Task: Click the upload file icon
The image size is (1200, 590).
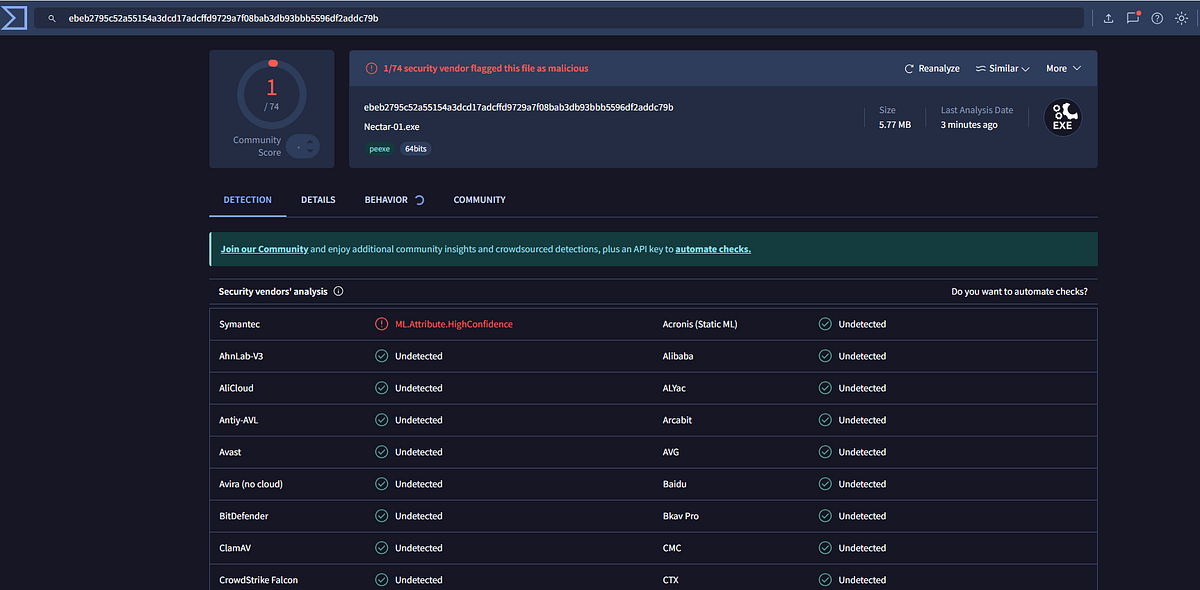Action: pyautogui.click(x=1108, y=18)
